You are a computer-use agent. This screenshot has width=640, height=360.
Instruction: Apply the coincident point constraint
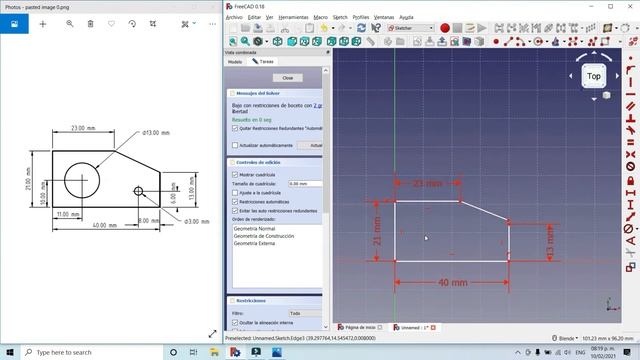[631, 58]
